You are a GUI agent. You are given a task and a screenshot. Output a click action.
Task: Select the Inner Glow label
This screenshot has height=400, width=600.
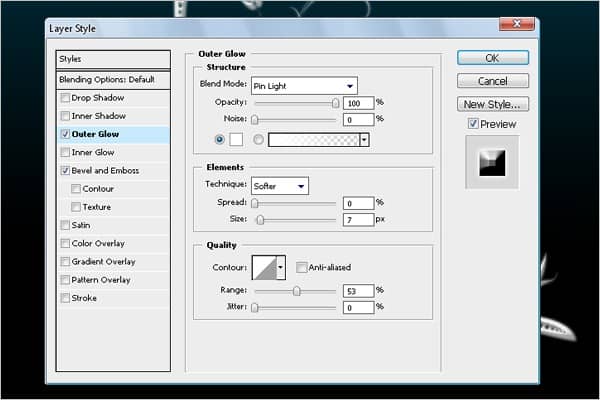93,152
